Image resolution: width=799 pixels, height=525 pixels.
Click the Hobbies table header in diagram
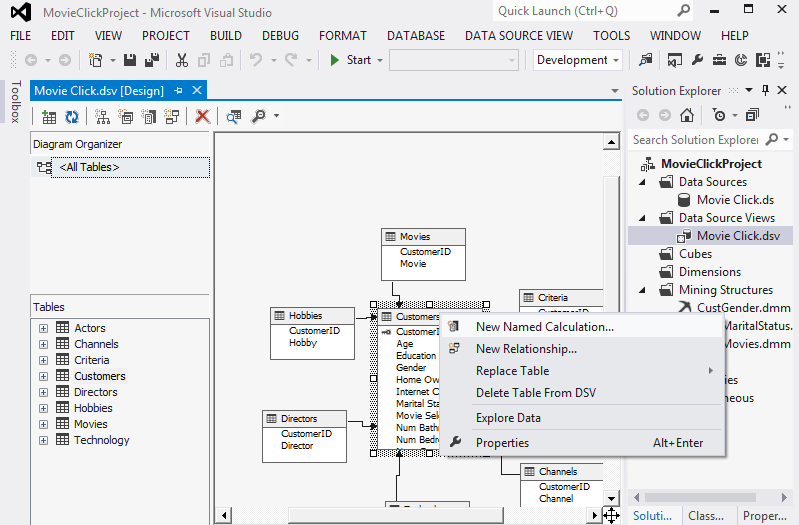312,316
